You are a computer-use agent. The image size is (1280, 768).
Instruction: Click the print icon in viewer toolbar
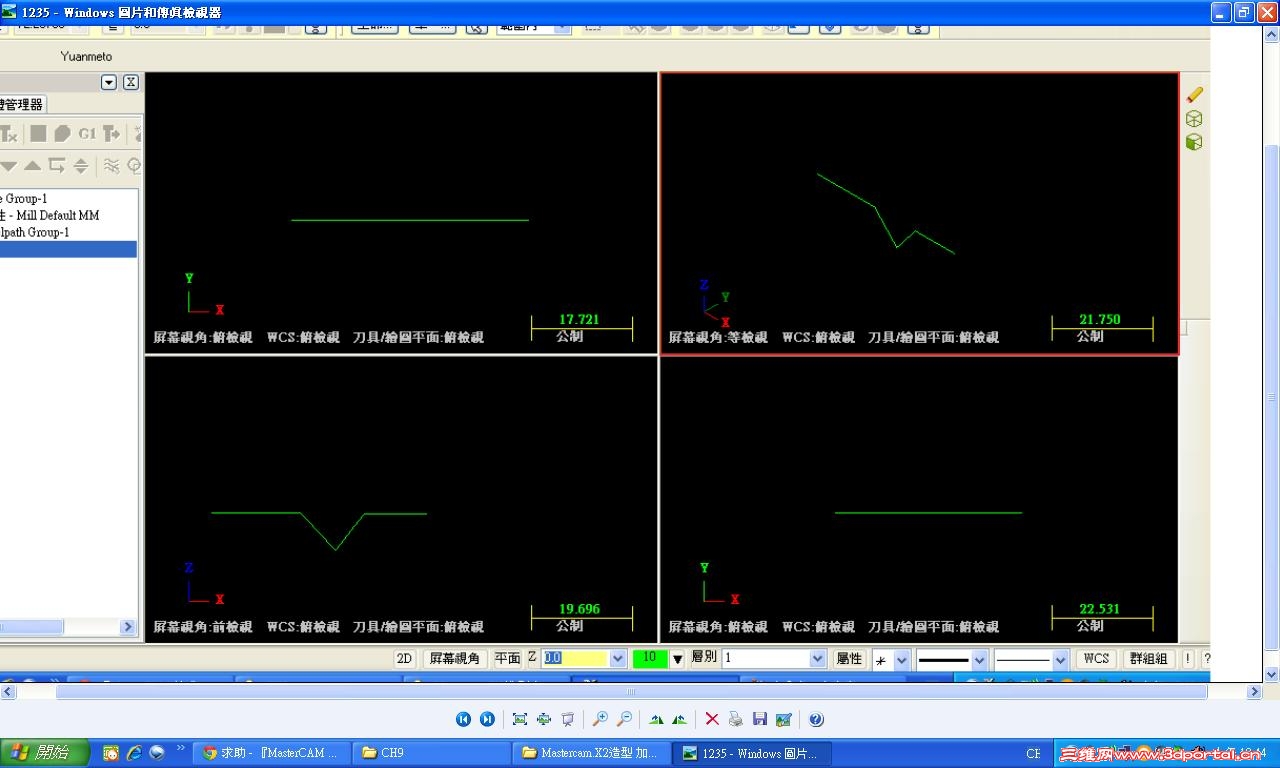tap(736, 719)
